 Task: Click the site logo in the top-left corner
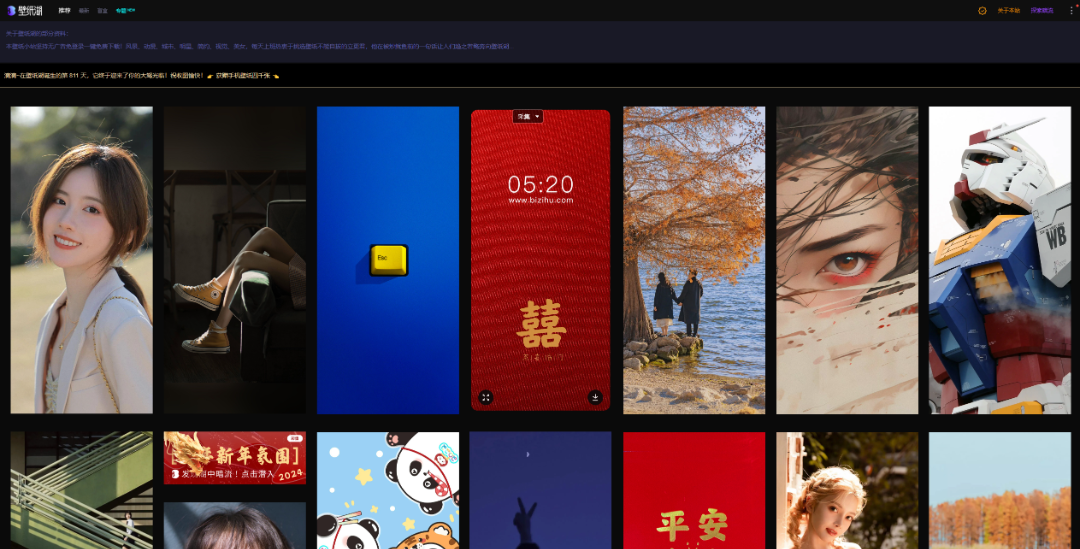[25, 10]
